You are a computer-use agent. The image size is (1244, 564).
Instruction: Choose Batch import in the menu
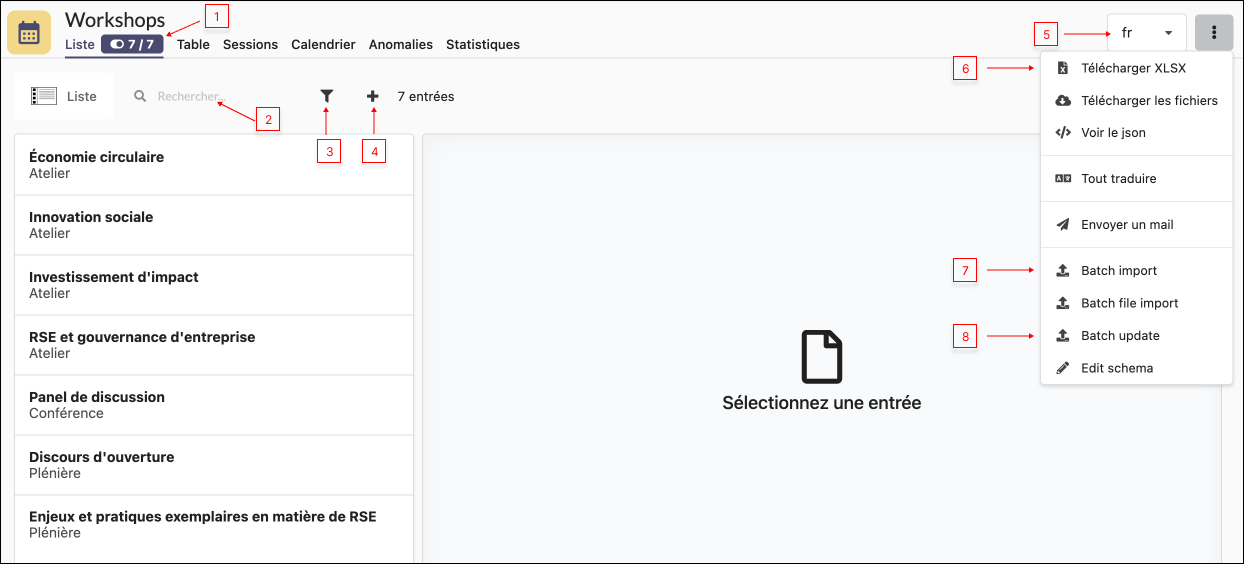(x=1118, y=271)
